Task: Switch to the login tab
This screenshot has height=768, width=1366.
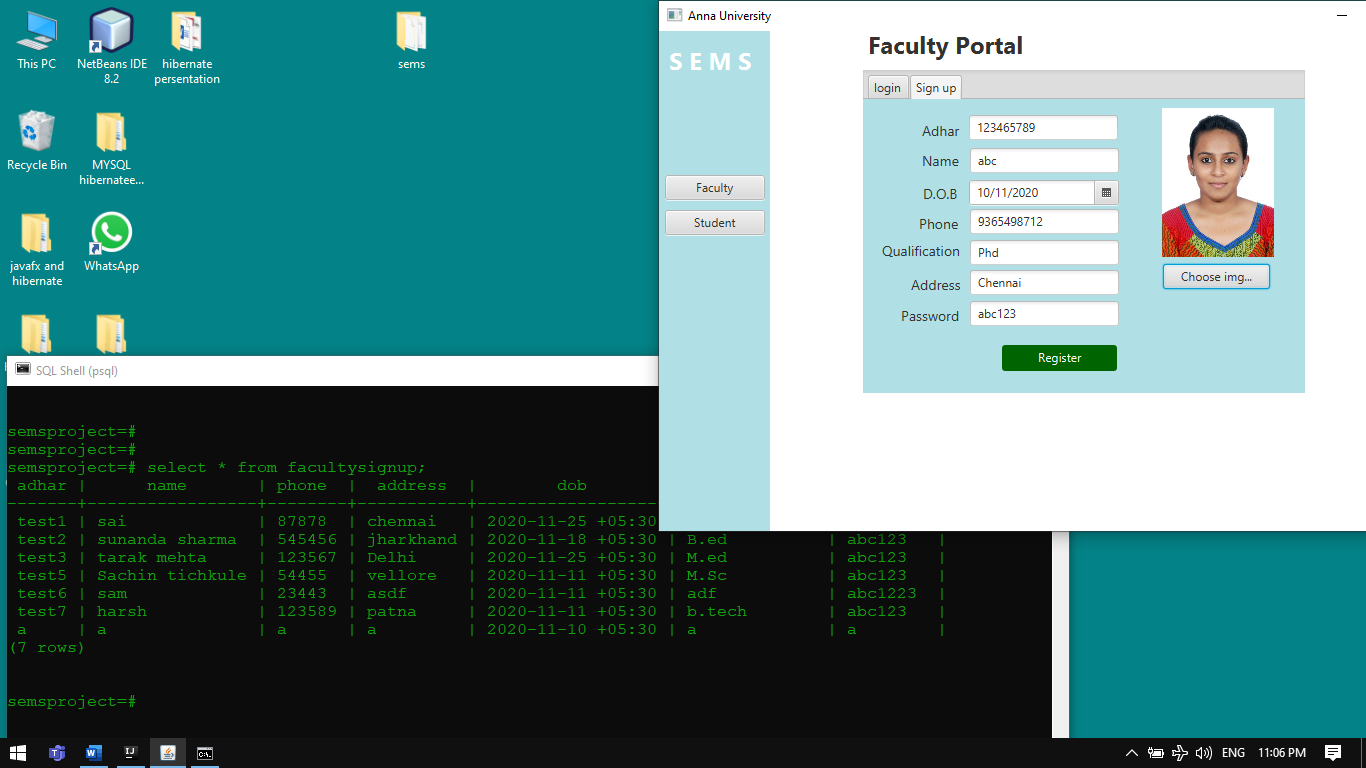Action: coord(886,87)
